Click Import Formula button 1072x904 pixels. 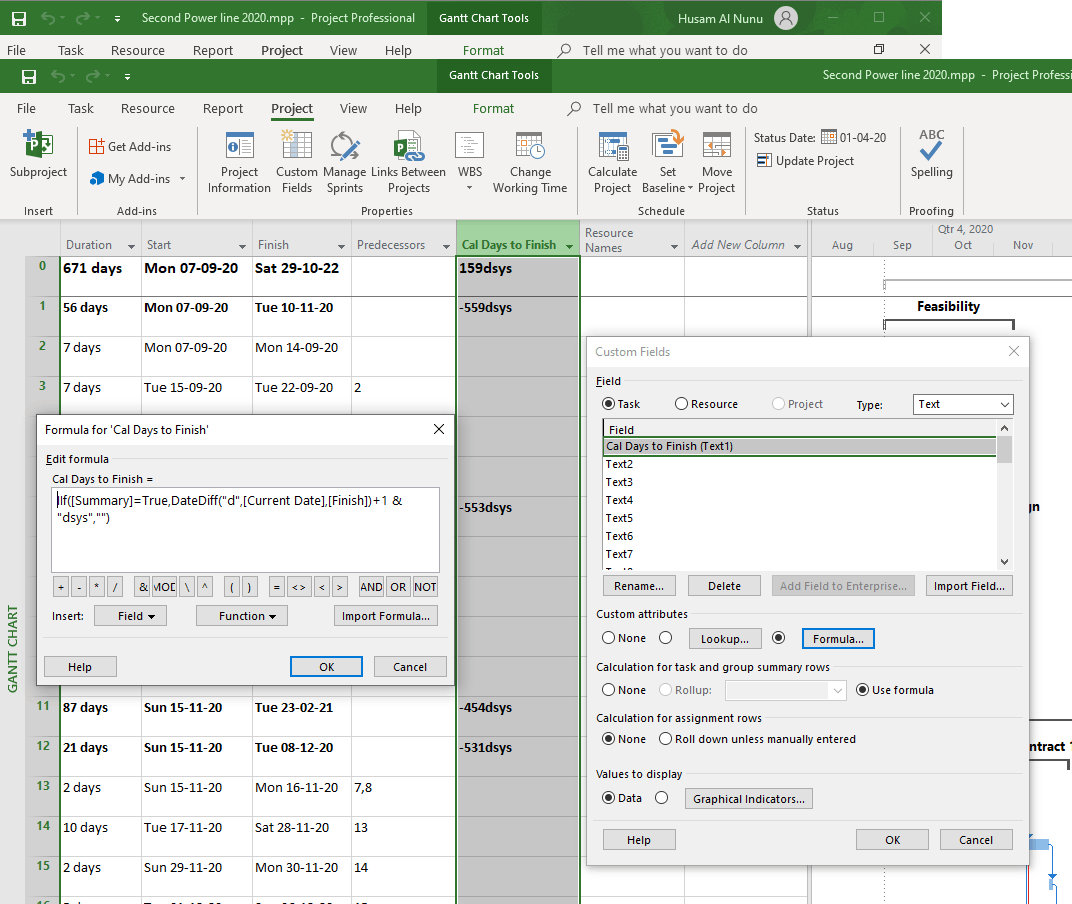386,615
